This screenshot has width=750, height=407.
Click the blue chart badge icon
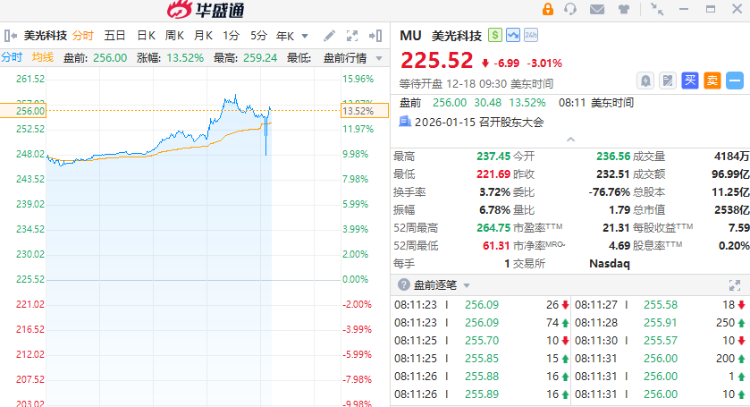513,35
